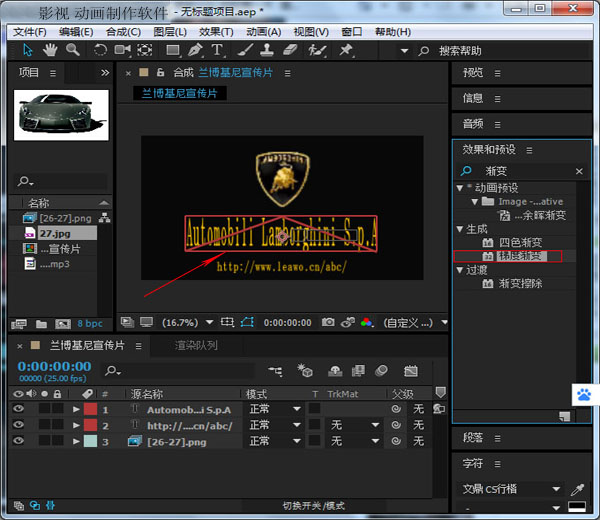Toggle preserve transparency box for layer 3
Screen dimensions: 600x520
click(x=315, y=441)
